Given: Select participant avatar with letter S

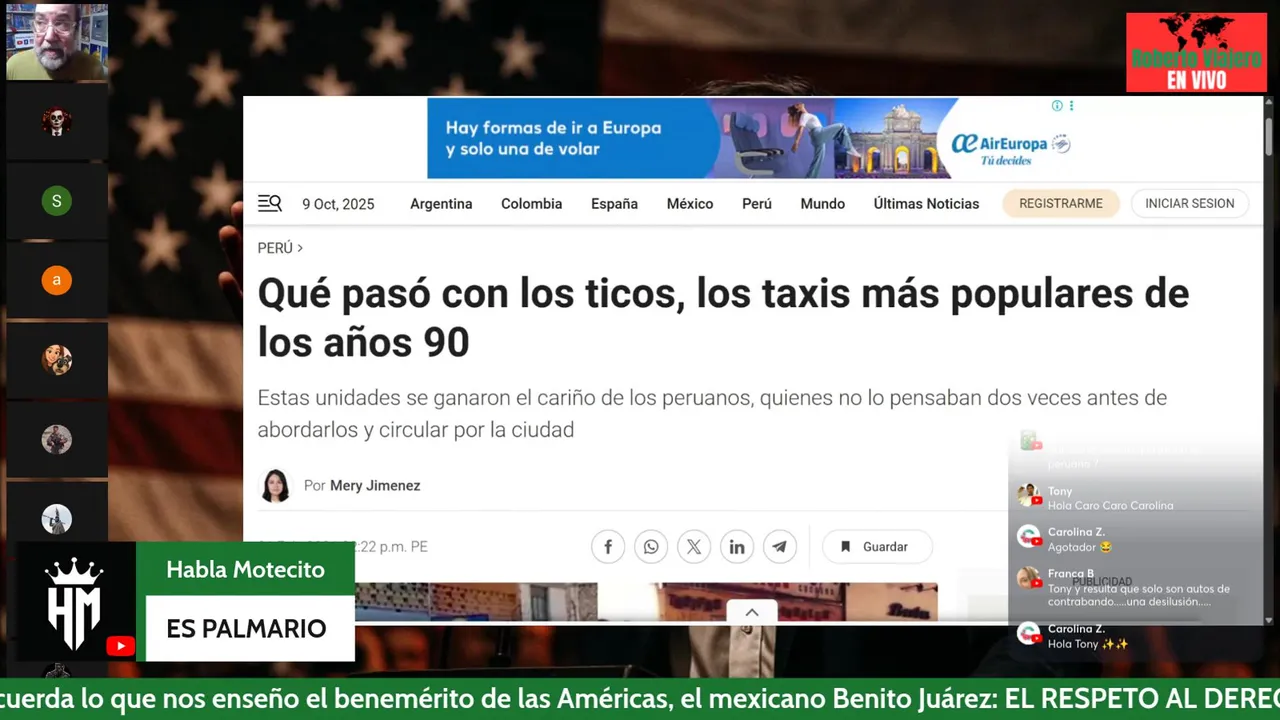Looking at the screenshot, I should (56, 201).
